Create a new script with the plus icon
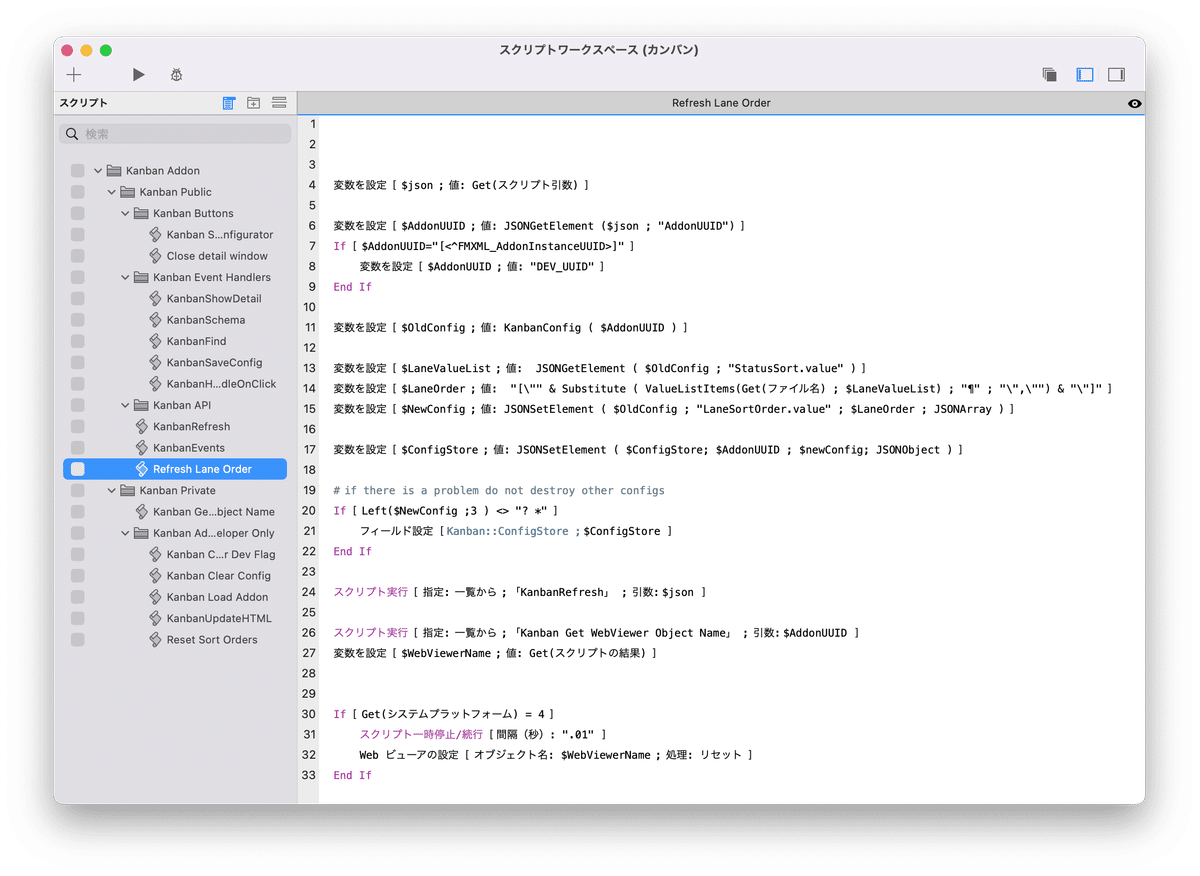This screenshot has height=876, width=1200. coord(74,74)
